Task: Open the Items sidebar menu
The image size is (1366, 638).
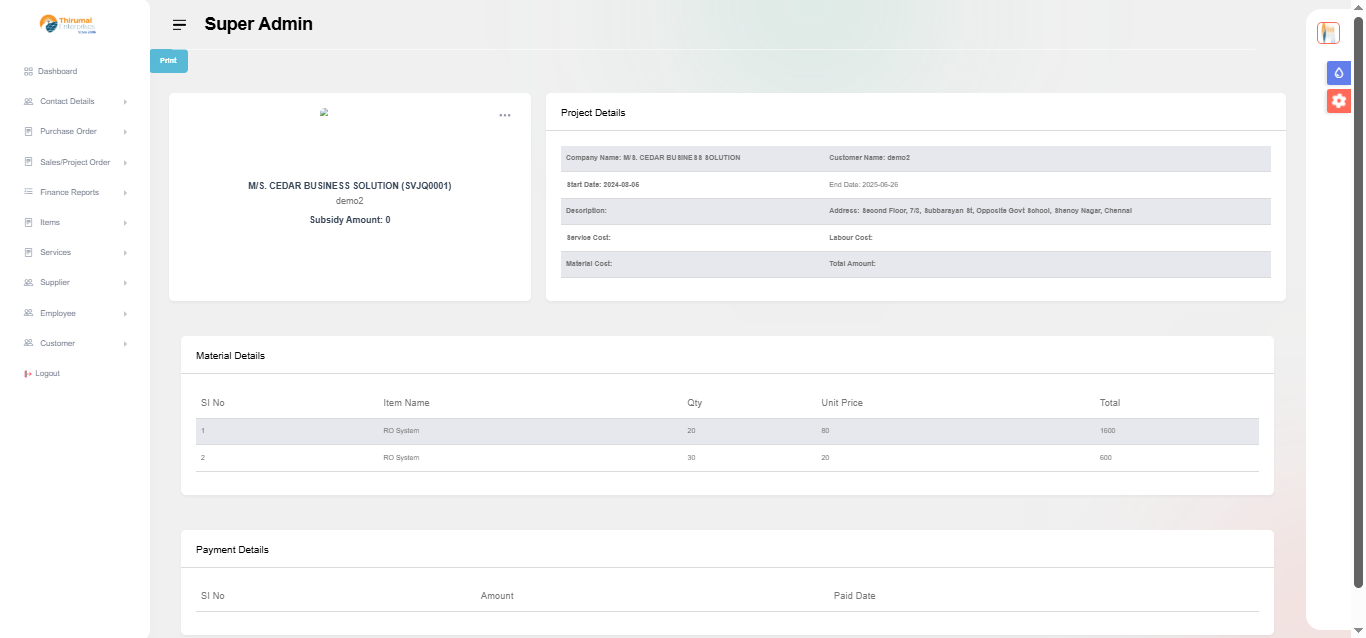Action: point(50,222)
